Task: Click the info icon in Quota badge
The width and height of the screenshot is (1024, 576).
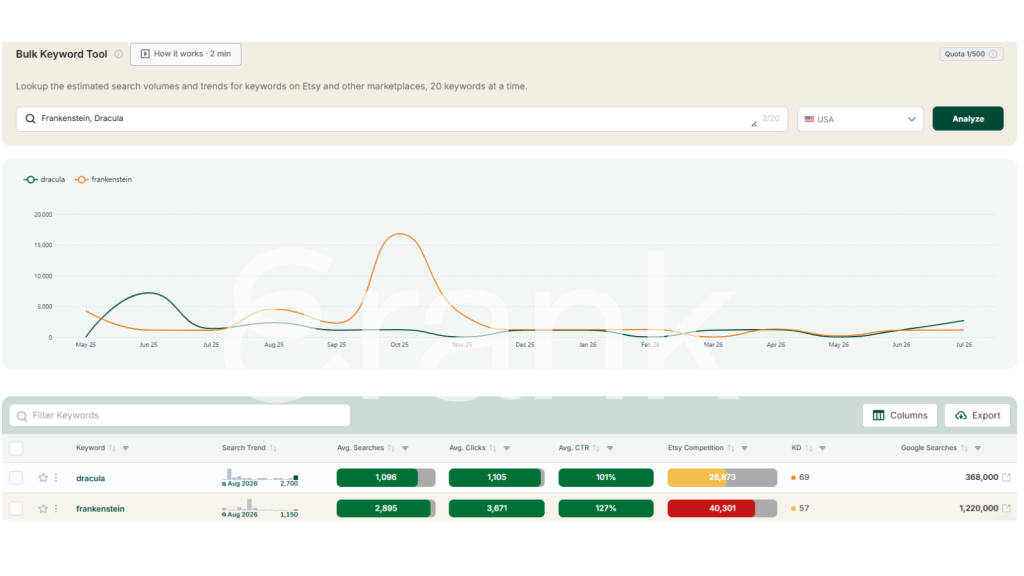Action: coord(993,54)
